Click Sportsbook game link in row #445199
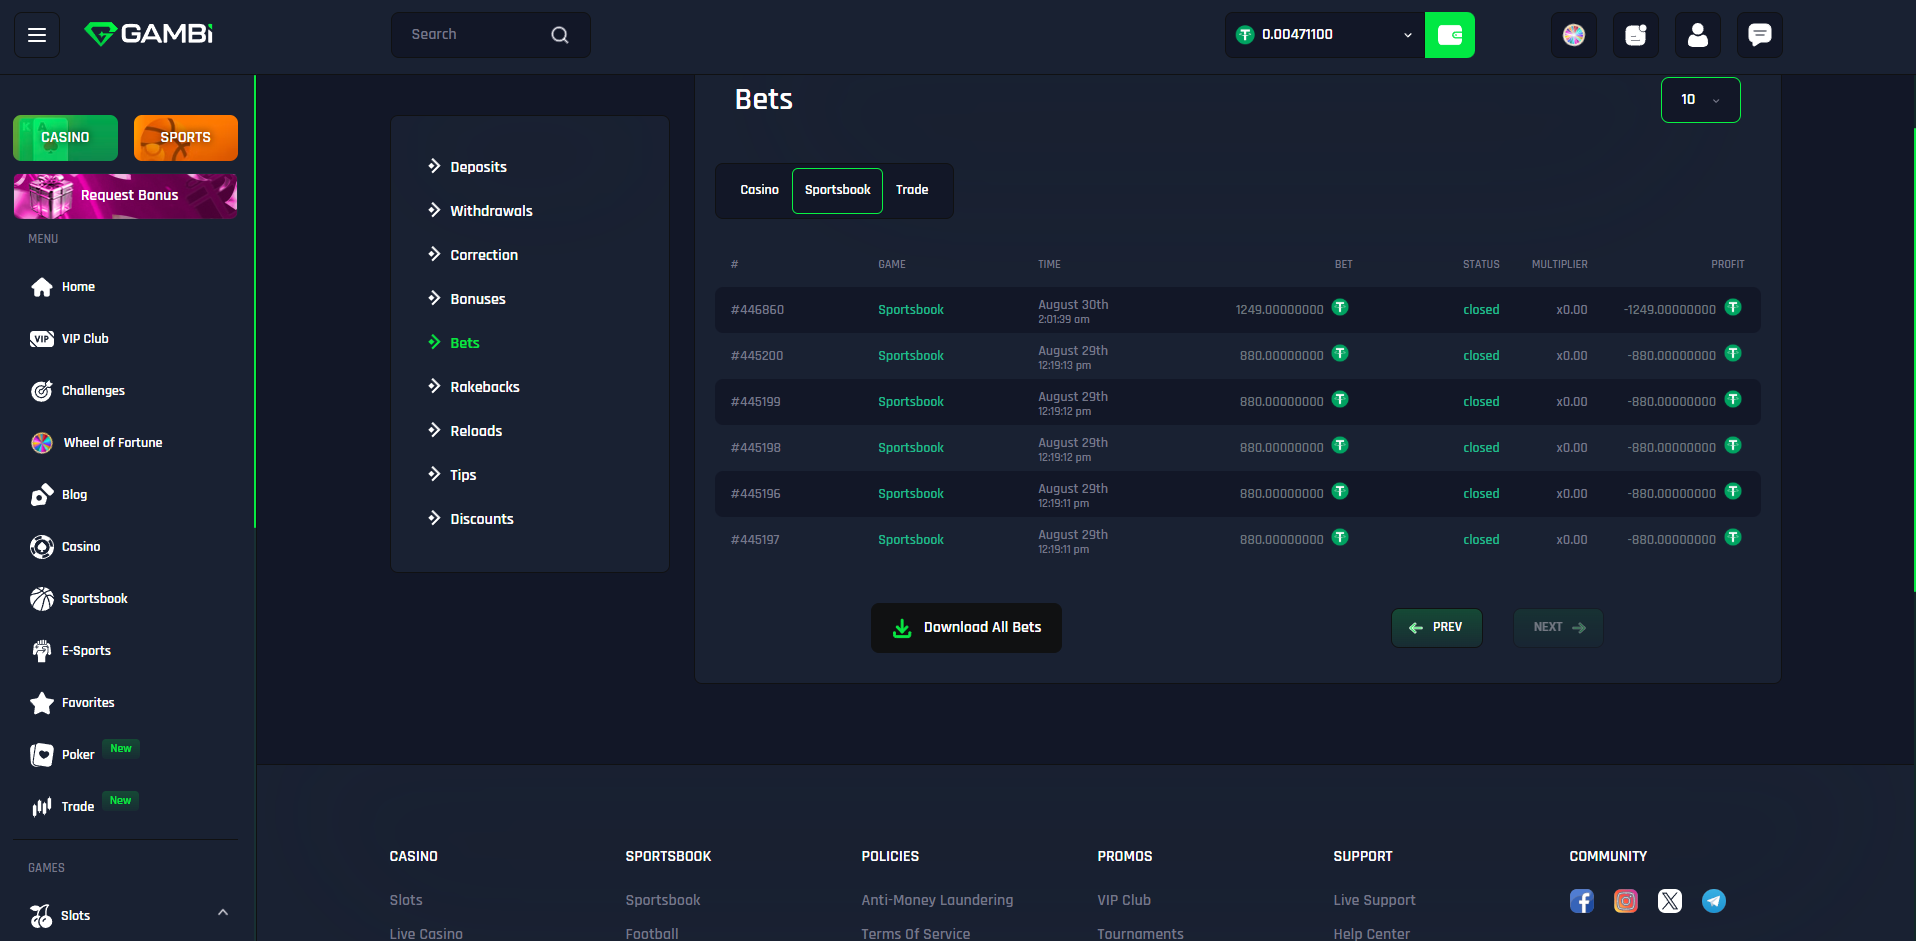This screenshot has width=1916, height=941. (911, 402)
